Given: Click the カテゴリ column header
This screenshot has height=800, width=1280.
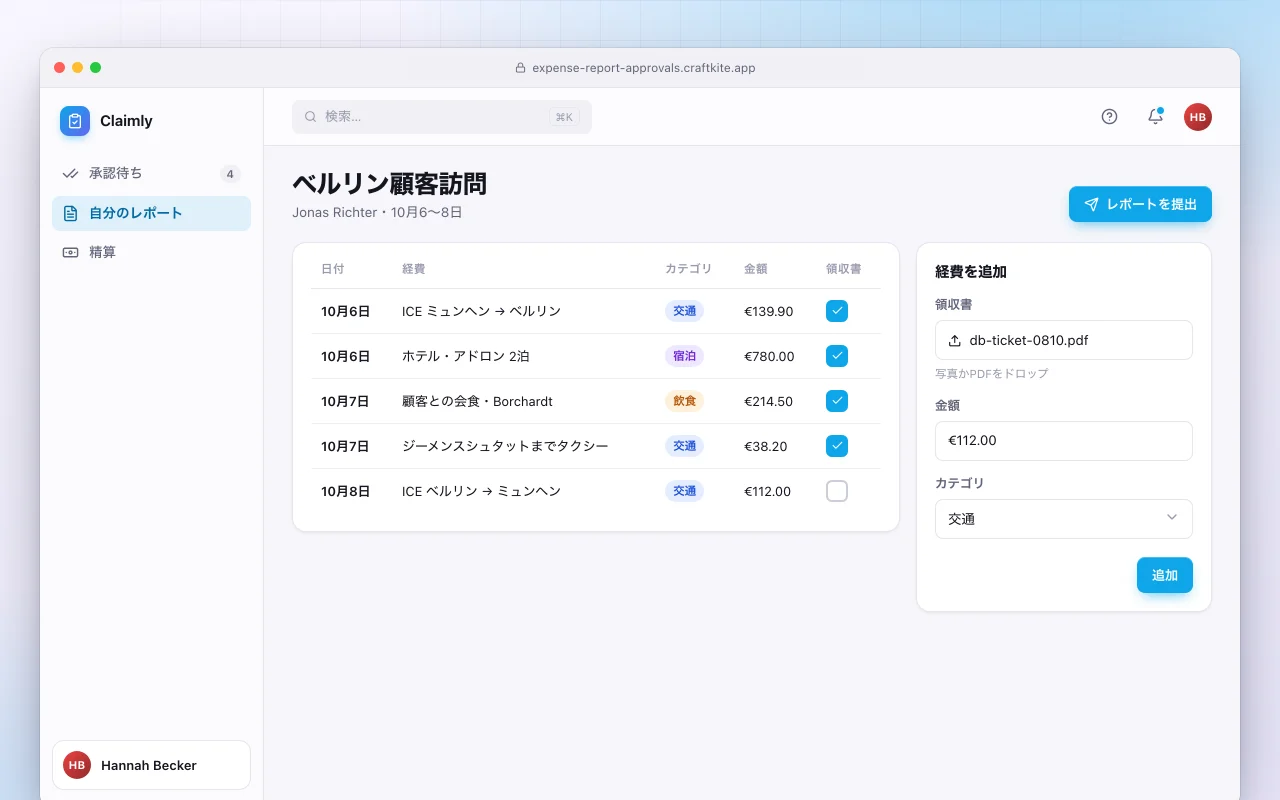Looking at the screenshot, I should (x=688, y=269).
